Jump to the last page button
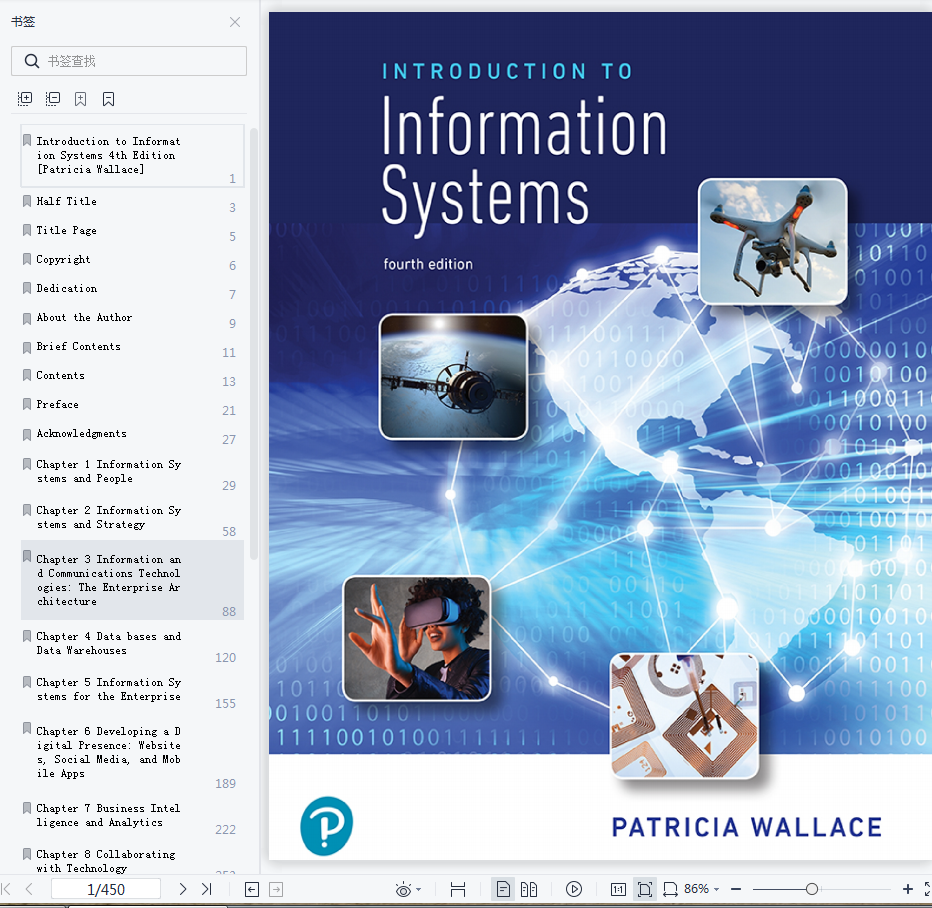 coord(206,889)
